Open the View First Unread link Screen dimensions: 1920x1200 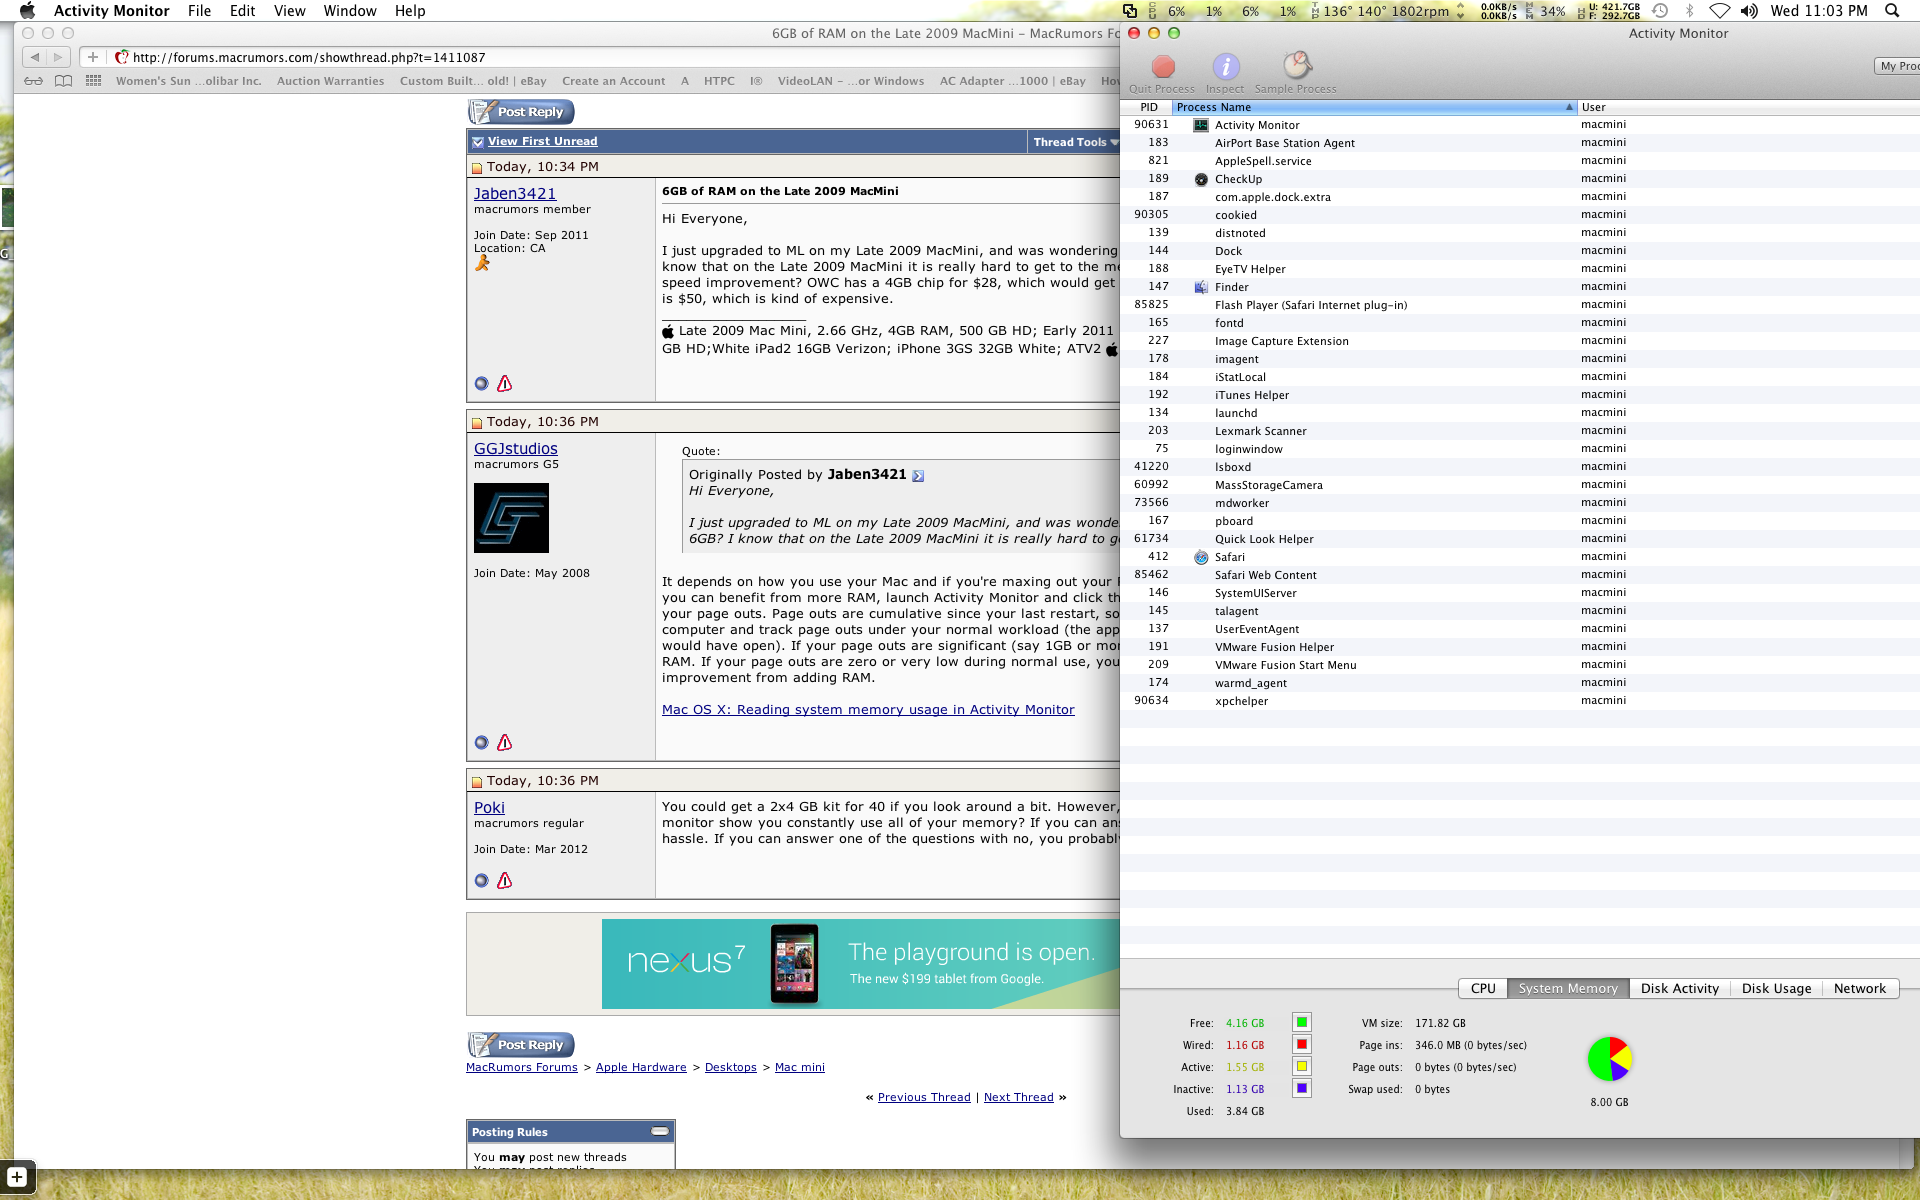point(542,142)
